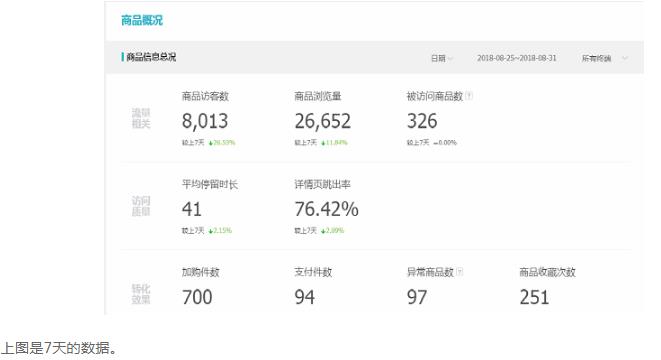Click the 流量相关 row label
Image resolution: width=661 pixels, height=360 pixels.
click(141, 118)
